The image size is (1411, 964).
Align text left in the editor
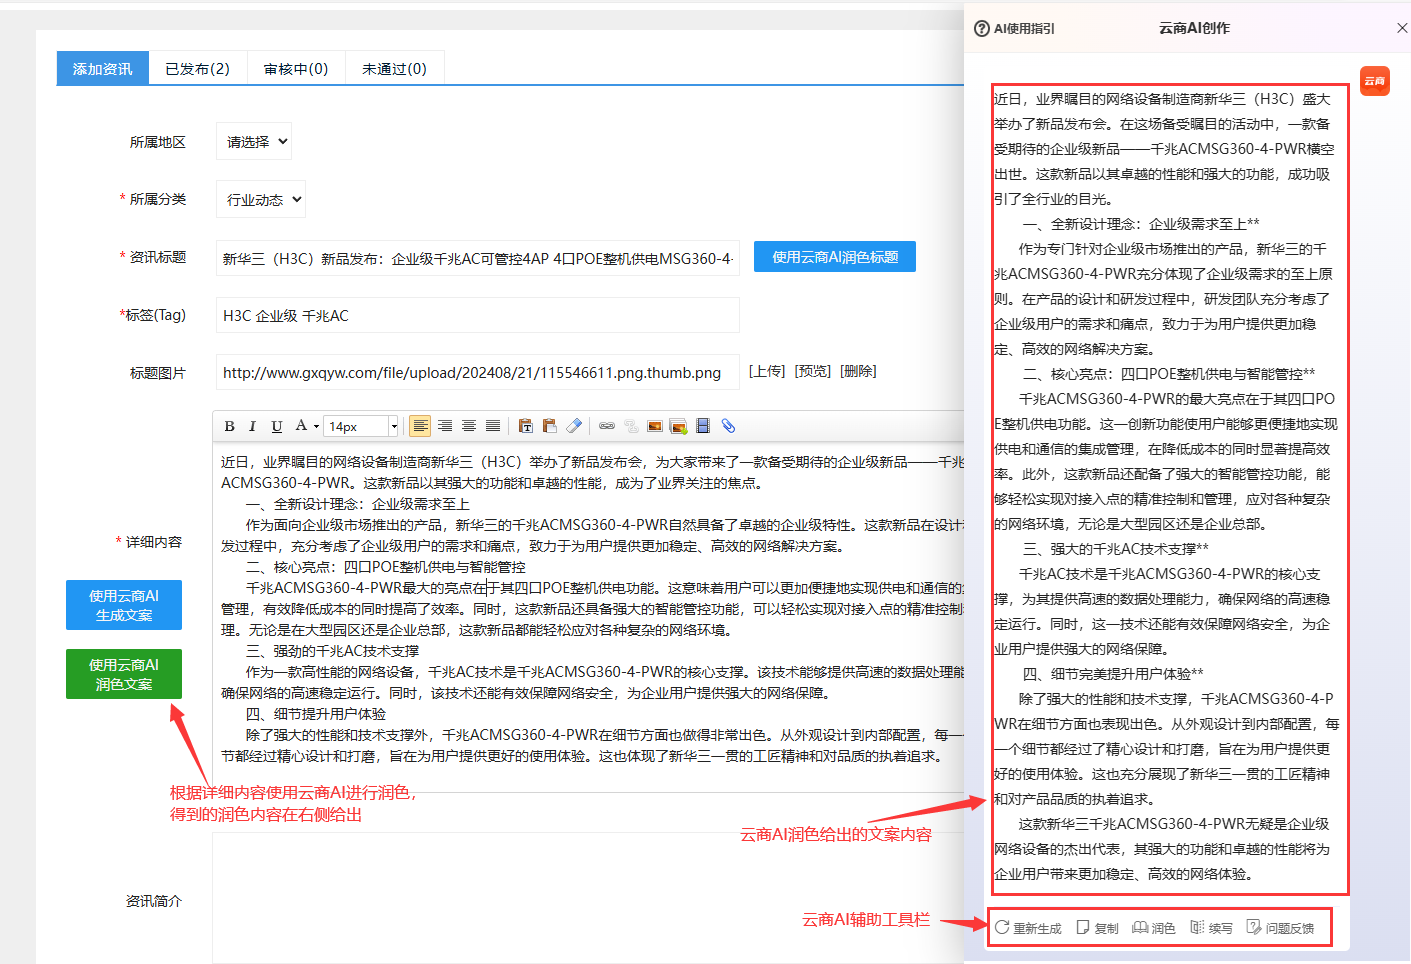click(x=421, y=426)
